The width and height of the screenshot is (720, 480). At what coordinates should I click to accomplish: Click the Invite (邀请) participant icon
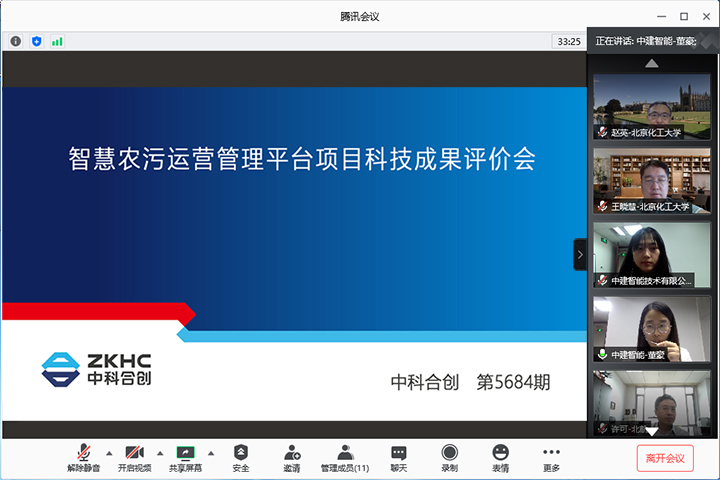click(291, 453)
